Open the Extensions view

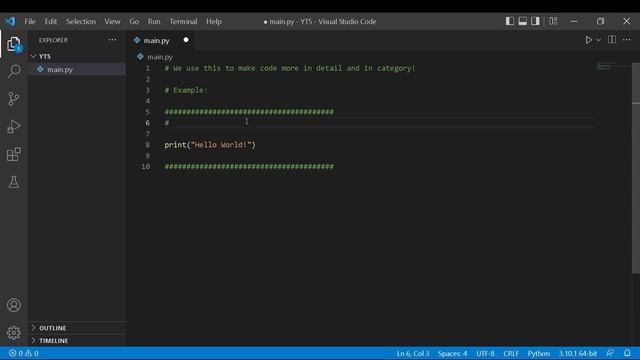tap(14, 154)
